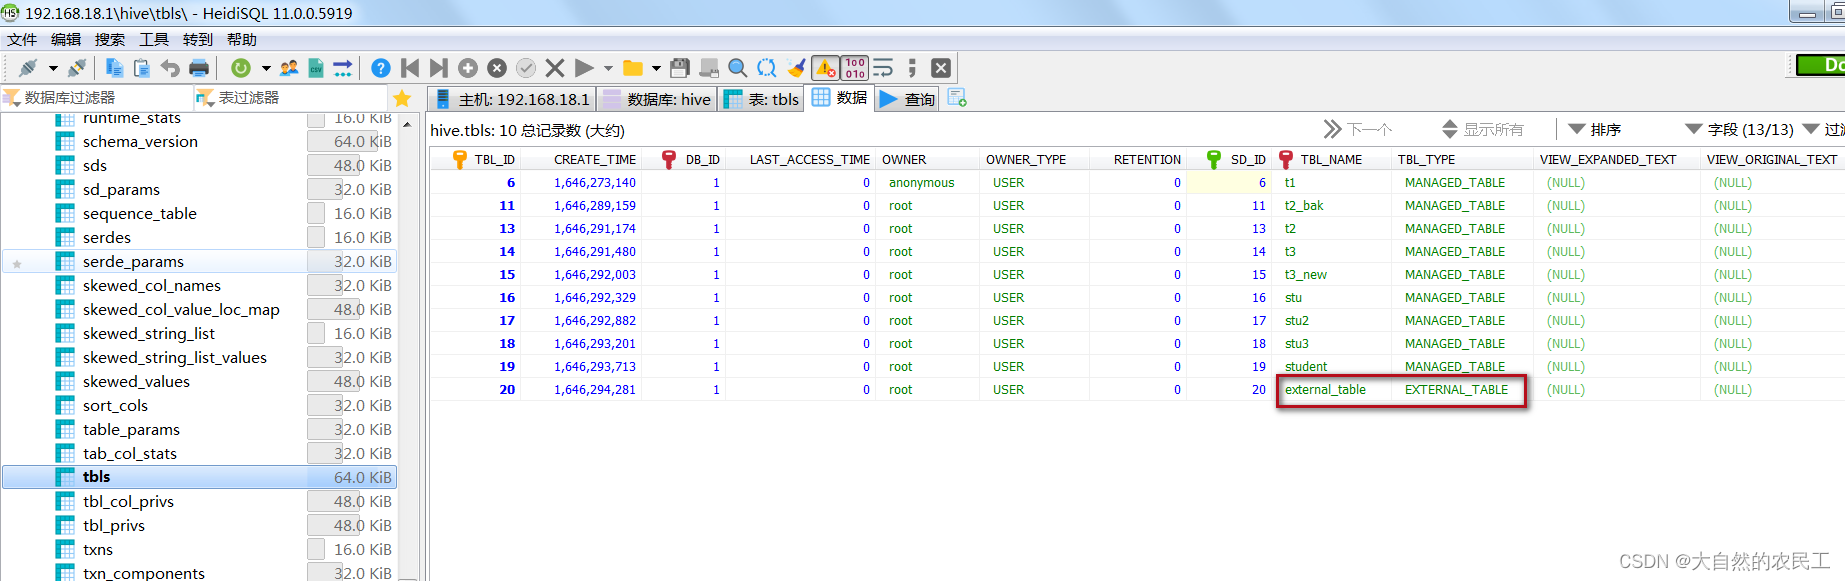
Task: Switch to the 数据 tab
Action: tap(840, 98)
